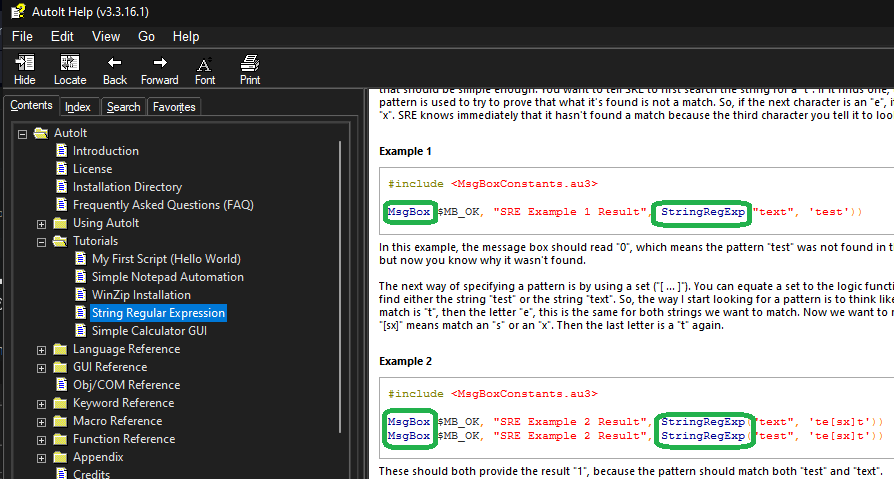
Task: Click the GUI Reference folder icon
Action: (60, 367)
